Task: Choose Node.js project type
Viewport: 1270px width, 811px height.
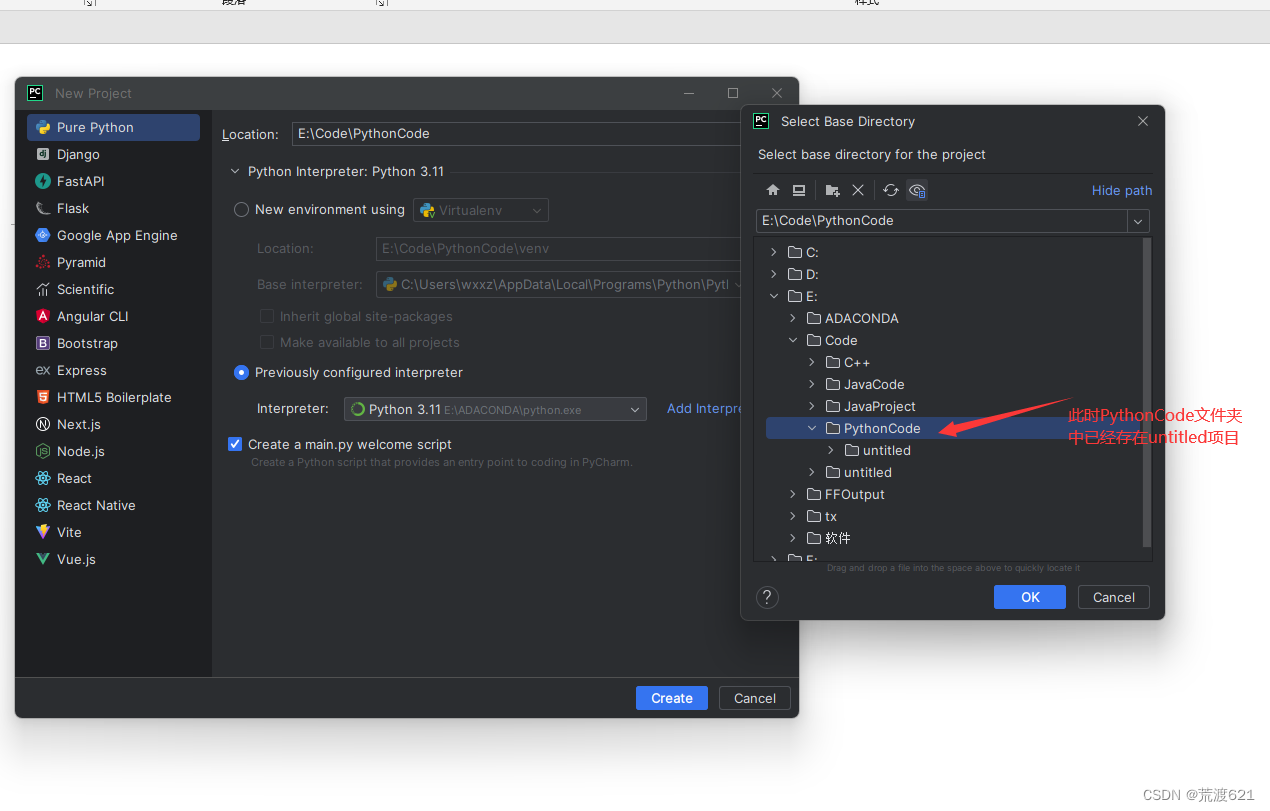Action: click(x=113, y=451)
